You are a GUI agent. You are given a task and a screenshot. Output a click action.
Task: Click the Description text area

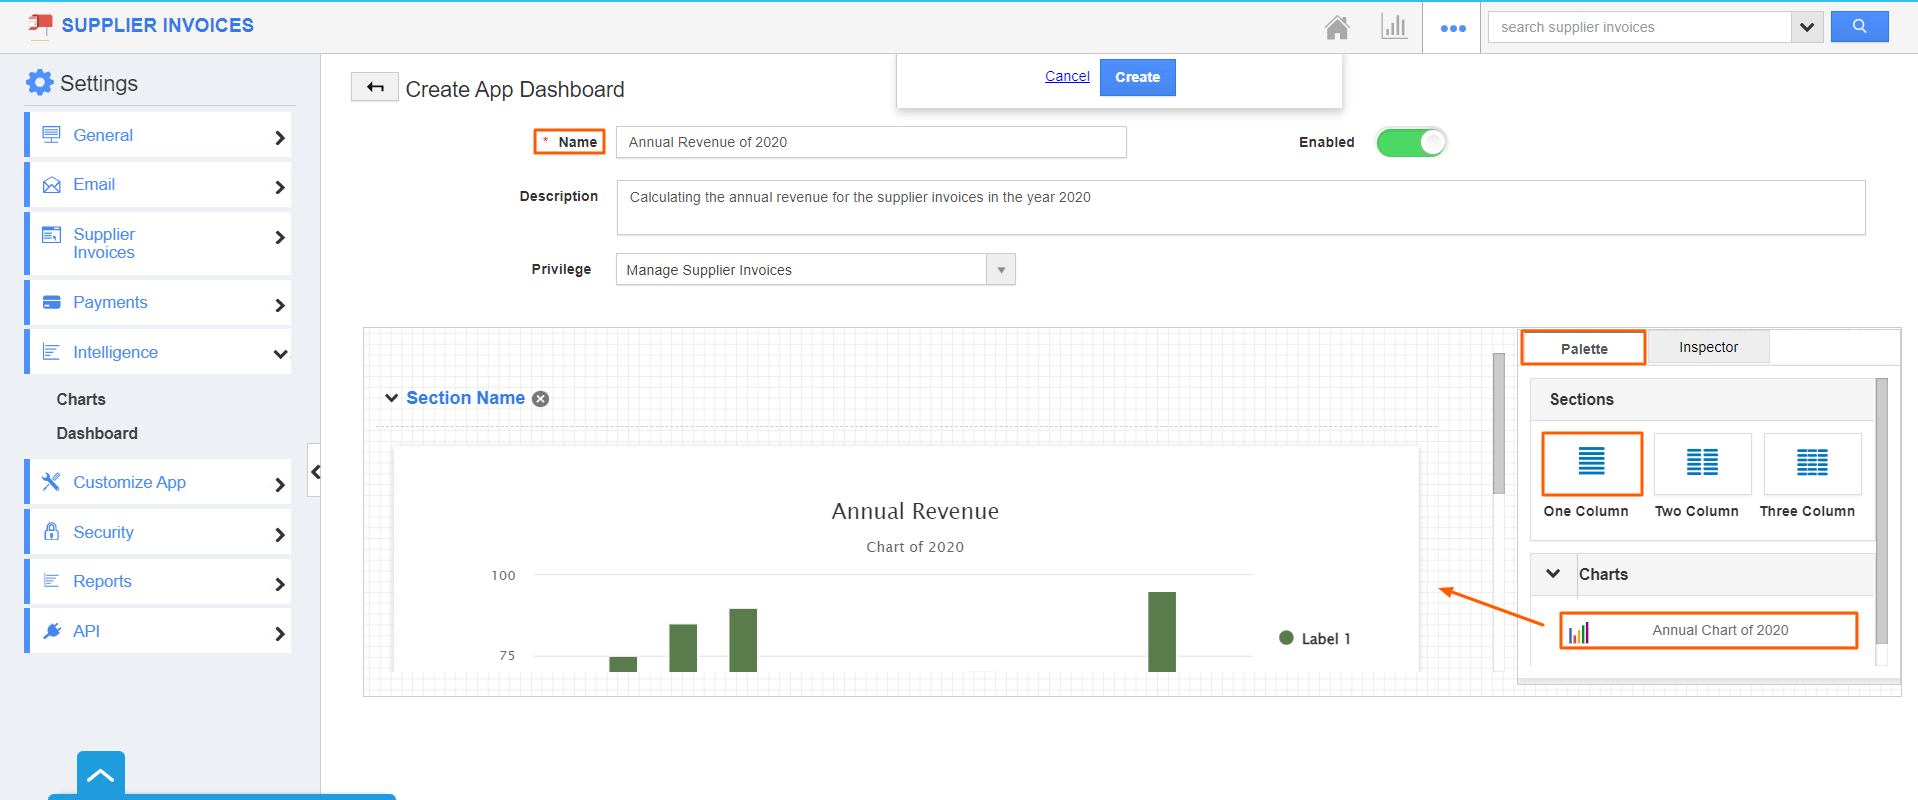(1241, 207)
